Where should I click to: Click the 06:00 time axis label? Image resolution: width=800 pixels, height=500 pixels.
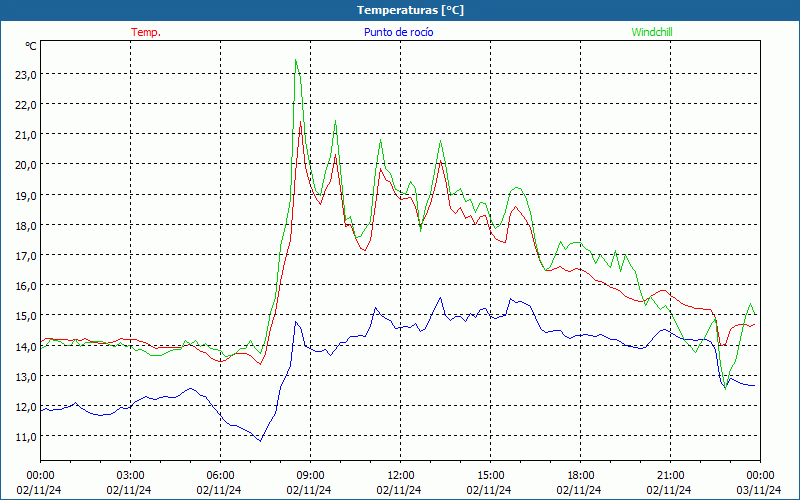220,476
